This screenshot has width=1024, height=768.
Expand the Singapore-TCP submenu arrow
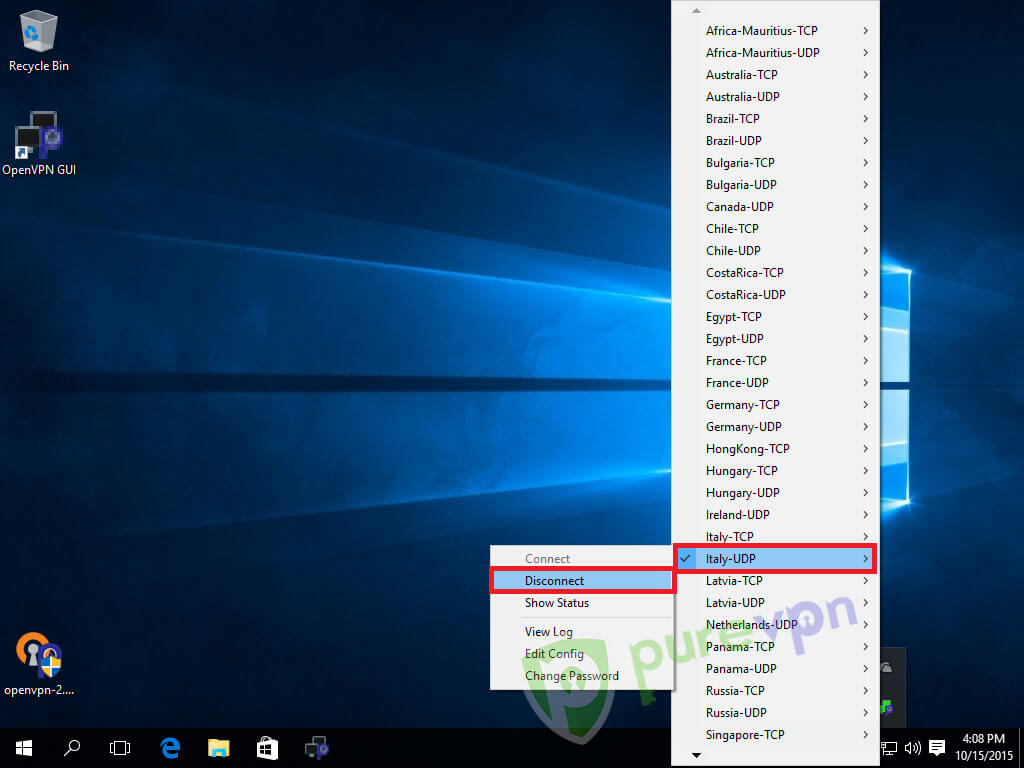[865, 735]
